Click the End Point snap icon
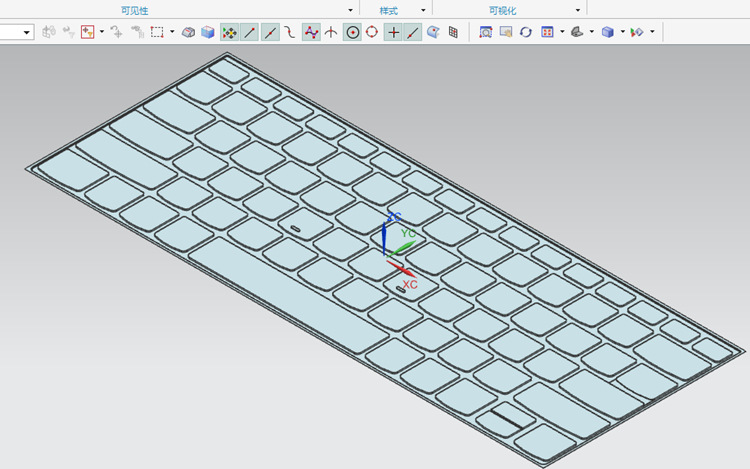Screen dimensions: 750x469 (250, 32)
